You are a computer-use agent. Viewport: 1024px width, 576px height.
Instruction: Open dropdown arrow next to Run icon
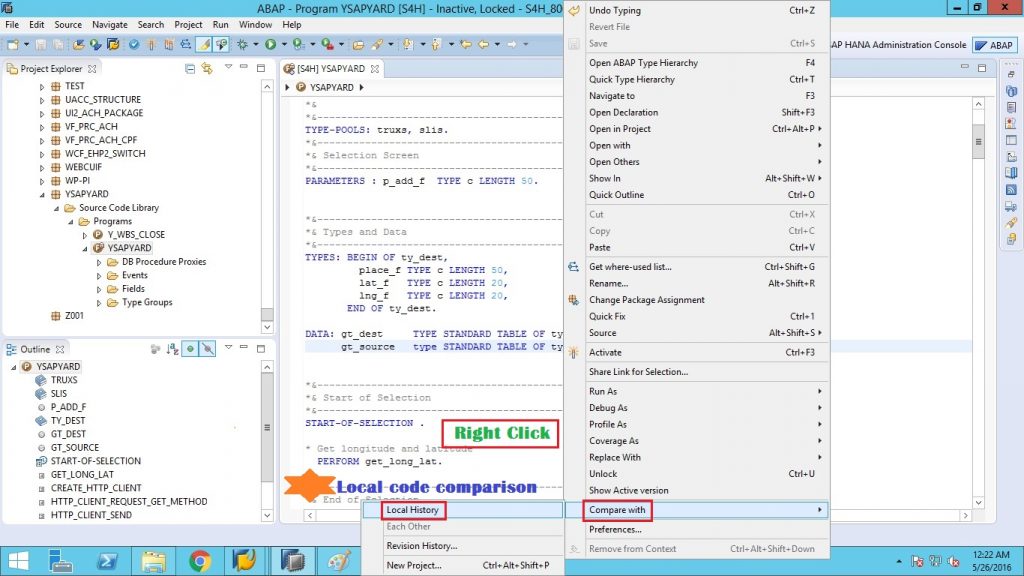pyautogui.click(x=284, y=44)
